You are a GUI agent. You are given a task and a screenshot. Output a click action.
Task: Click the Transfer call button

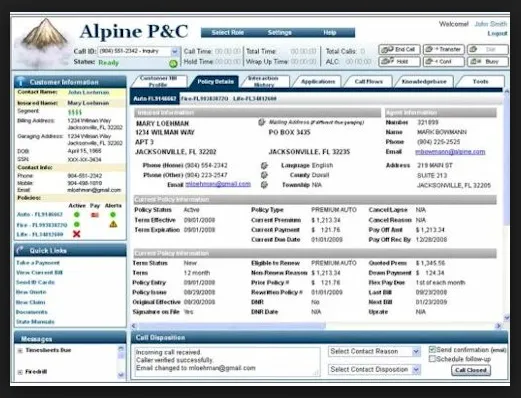tap(444, 50)
